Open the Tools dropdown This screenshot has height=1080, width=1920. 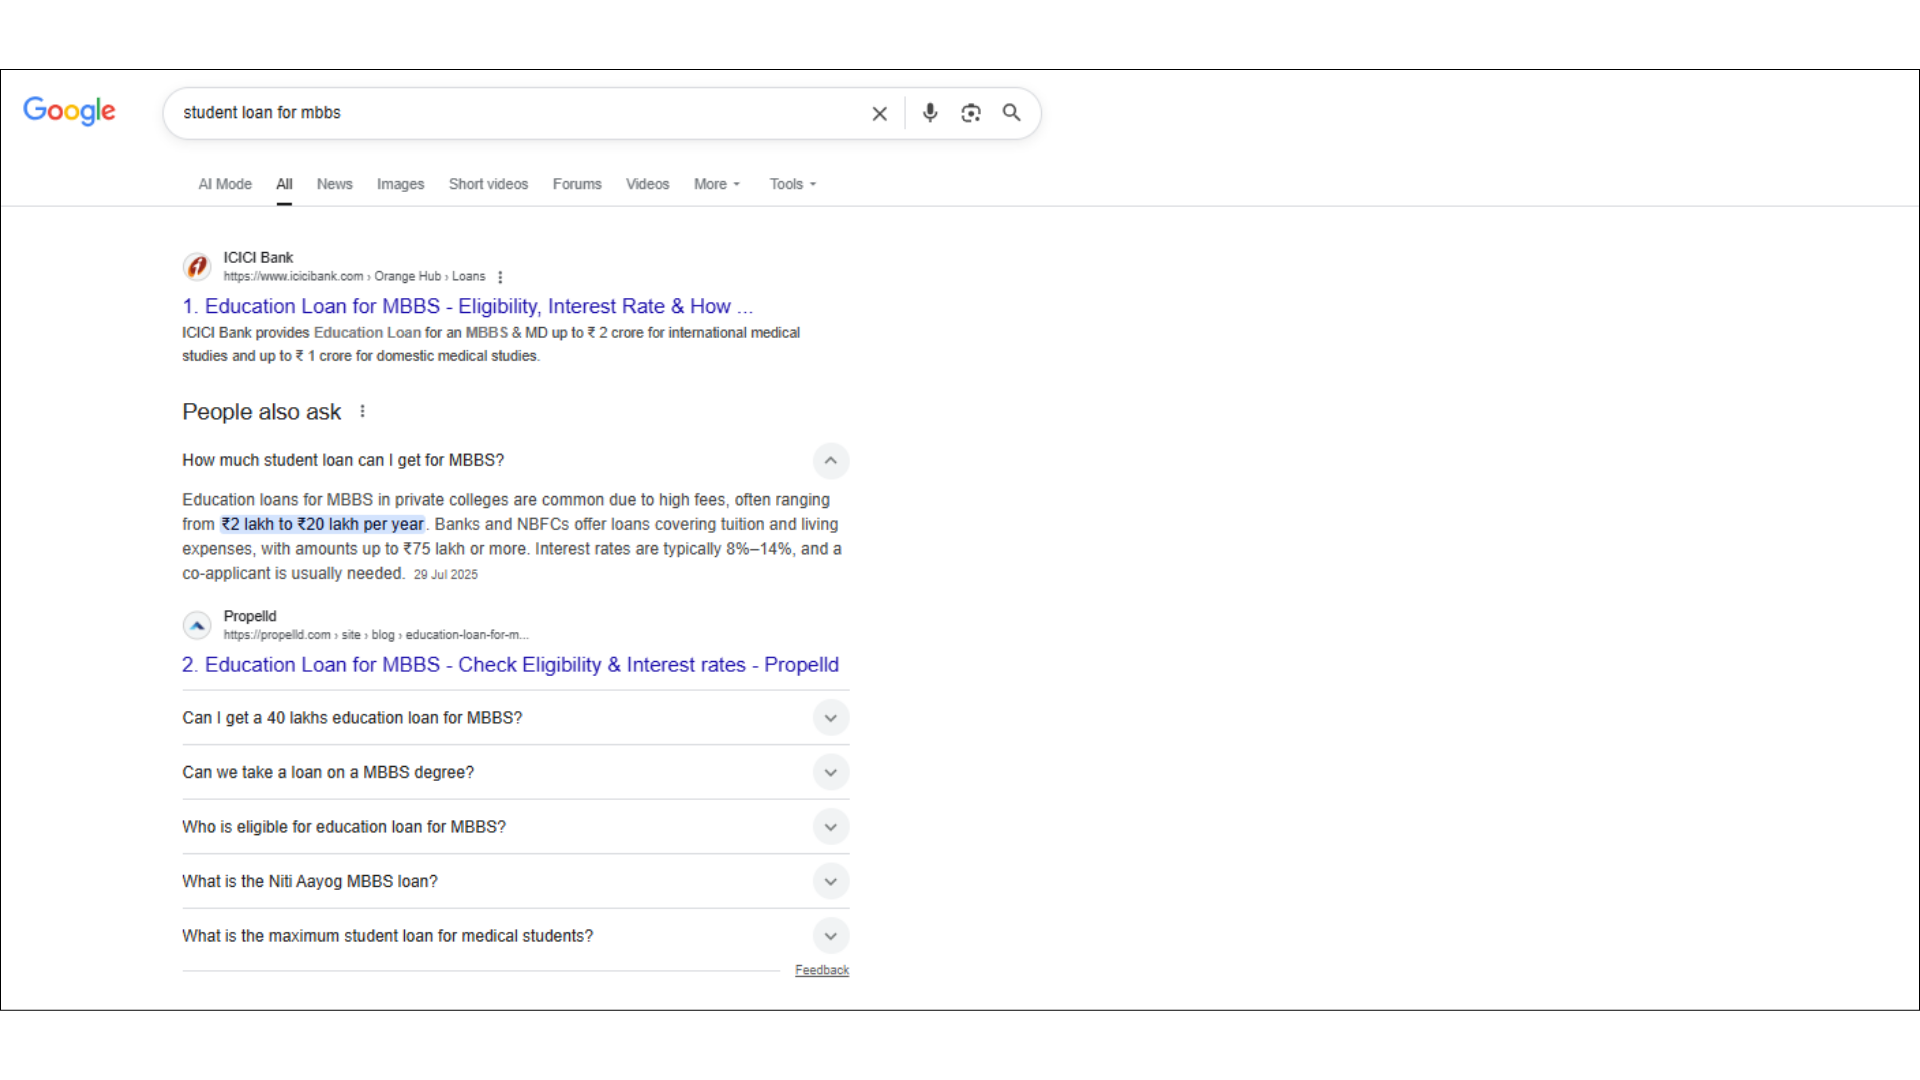[x=792, y=184]
